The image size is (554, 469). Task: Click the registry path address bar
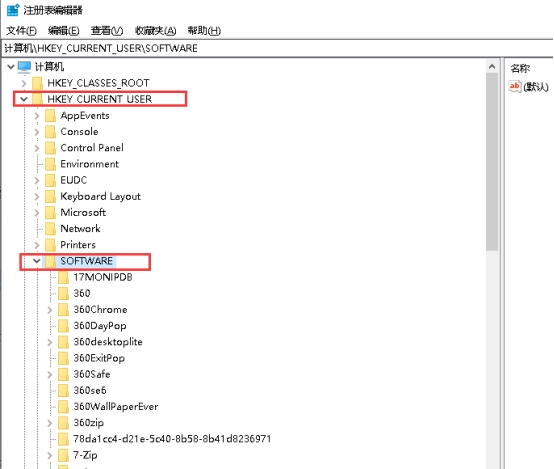pyautogui.click(x=277, y=48)
